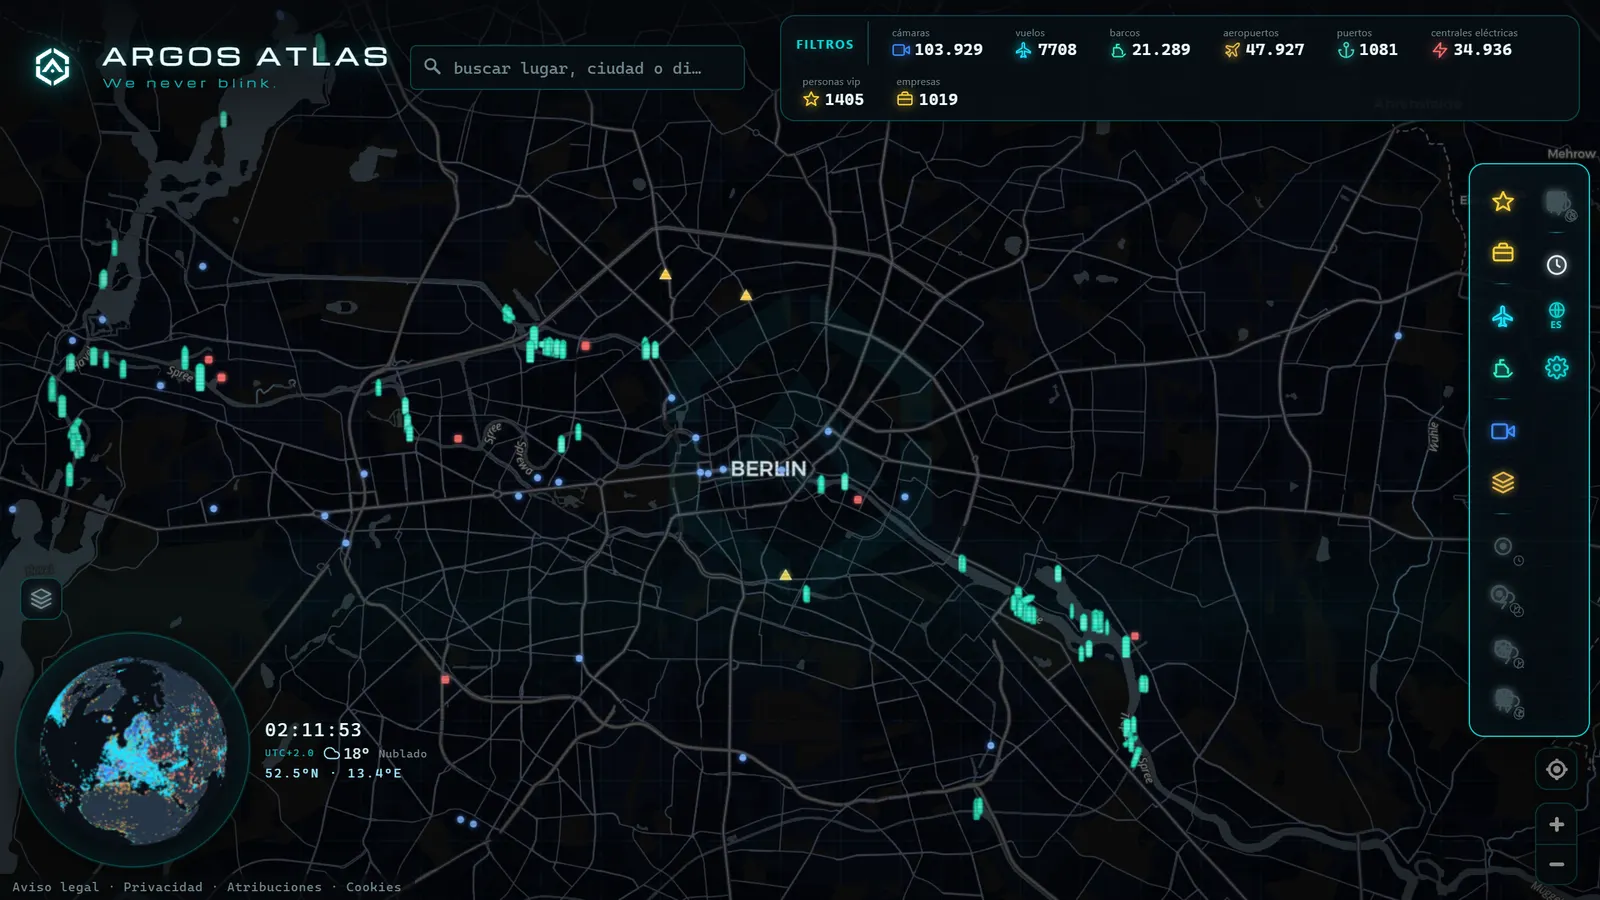This screenshot has height=900, width=1600.
Task: Click the clock icon in right panel
Action: (1557, 265)
